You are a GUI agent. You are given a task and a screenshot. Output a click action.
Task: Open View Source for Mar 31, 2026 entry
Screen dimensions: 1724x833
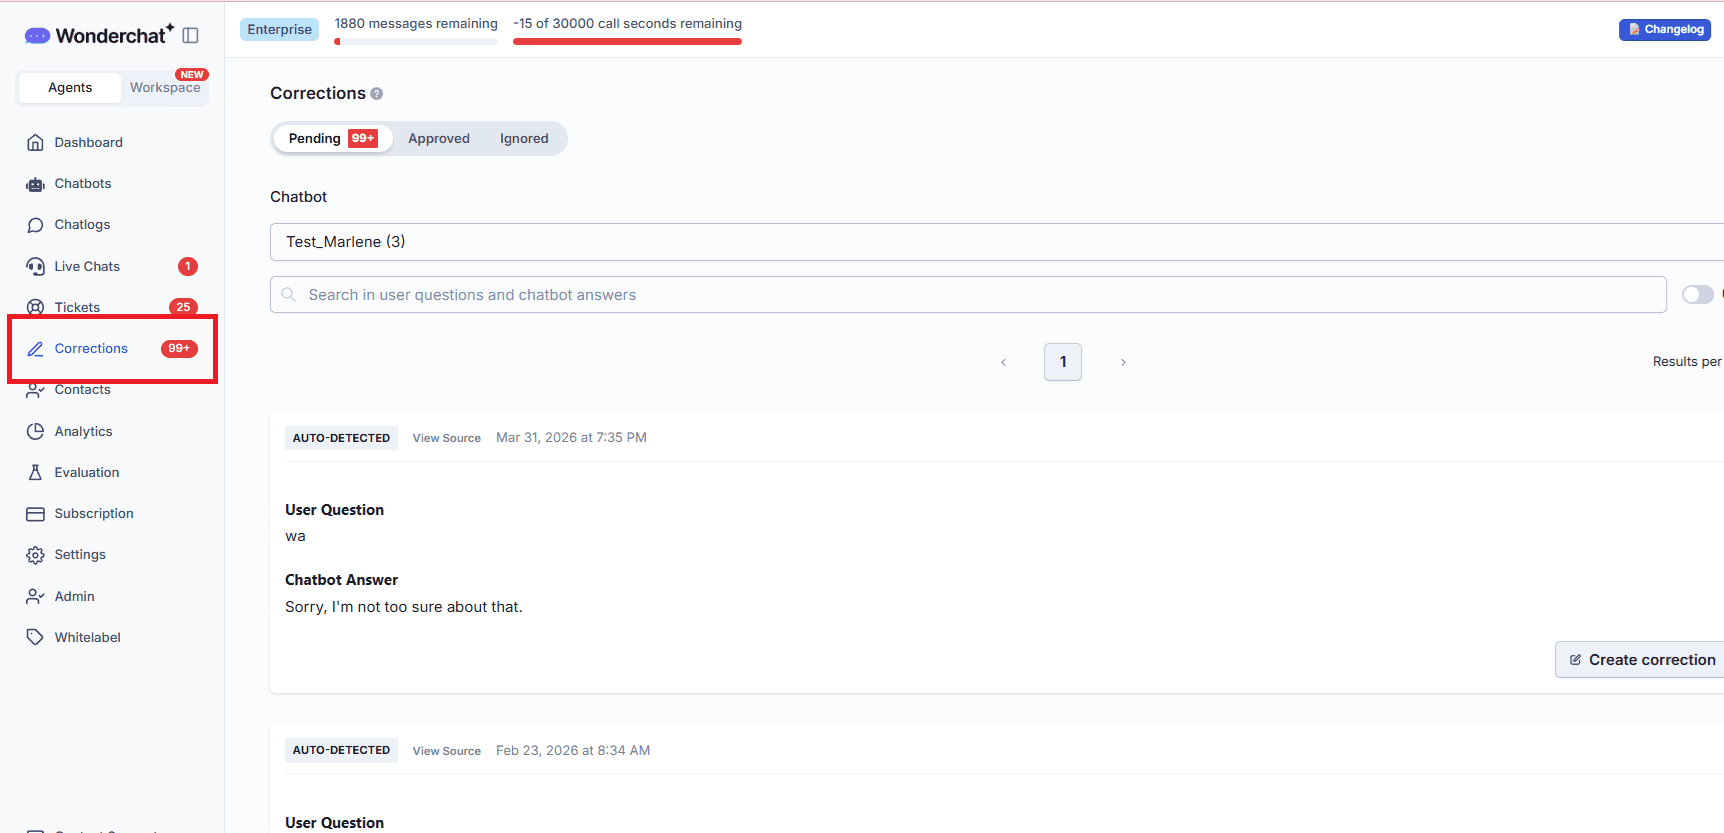click(447, 438)
